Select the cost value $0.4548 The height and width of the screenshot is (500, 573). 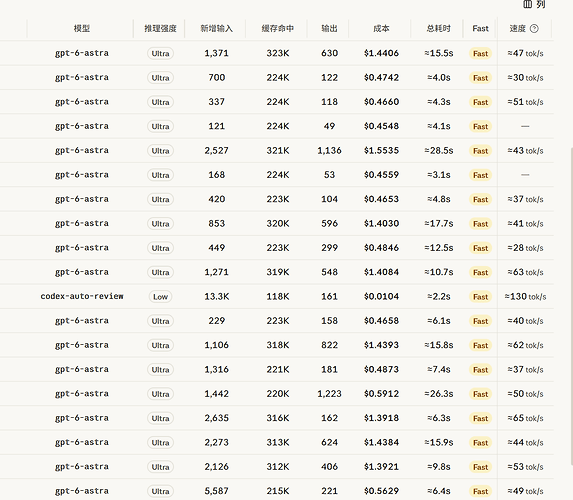[x=381, y=126]
